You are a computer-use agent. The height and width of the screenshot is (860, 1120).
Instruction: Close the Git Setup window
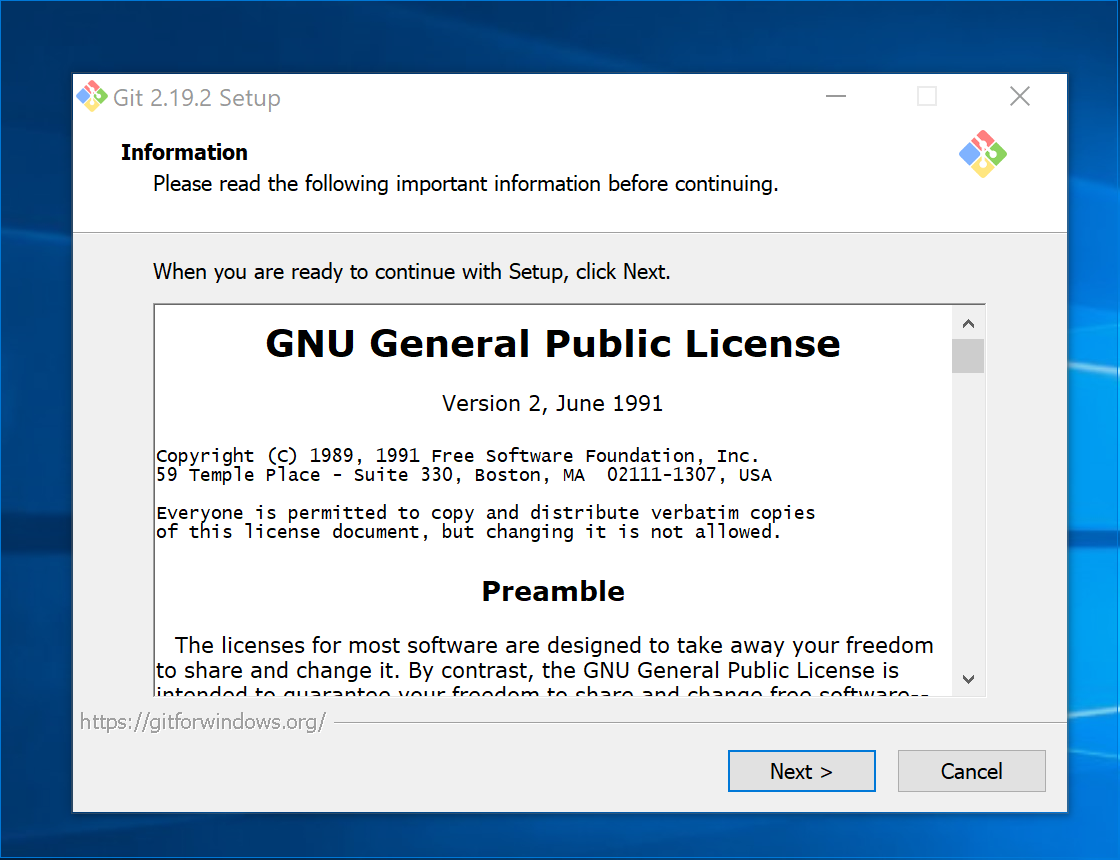click(x=1019, y=96)
